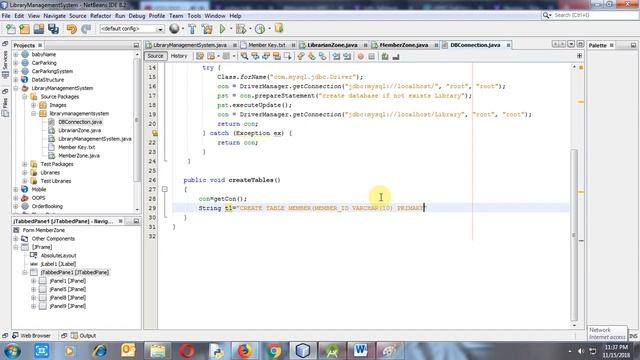This screenshot has width=640, height=360.
Task: Expand the OrderBooking project node
Action: click(16, 207)
